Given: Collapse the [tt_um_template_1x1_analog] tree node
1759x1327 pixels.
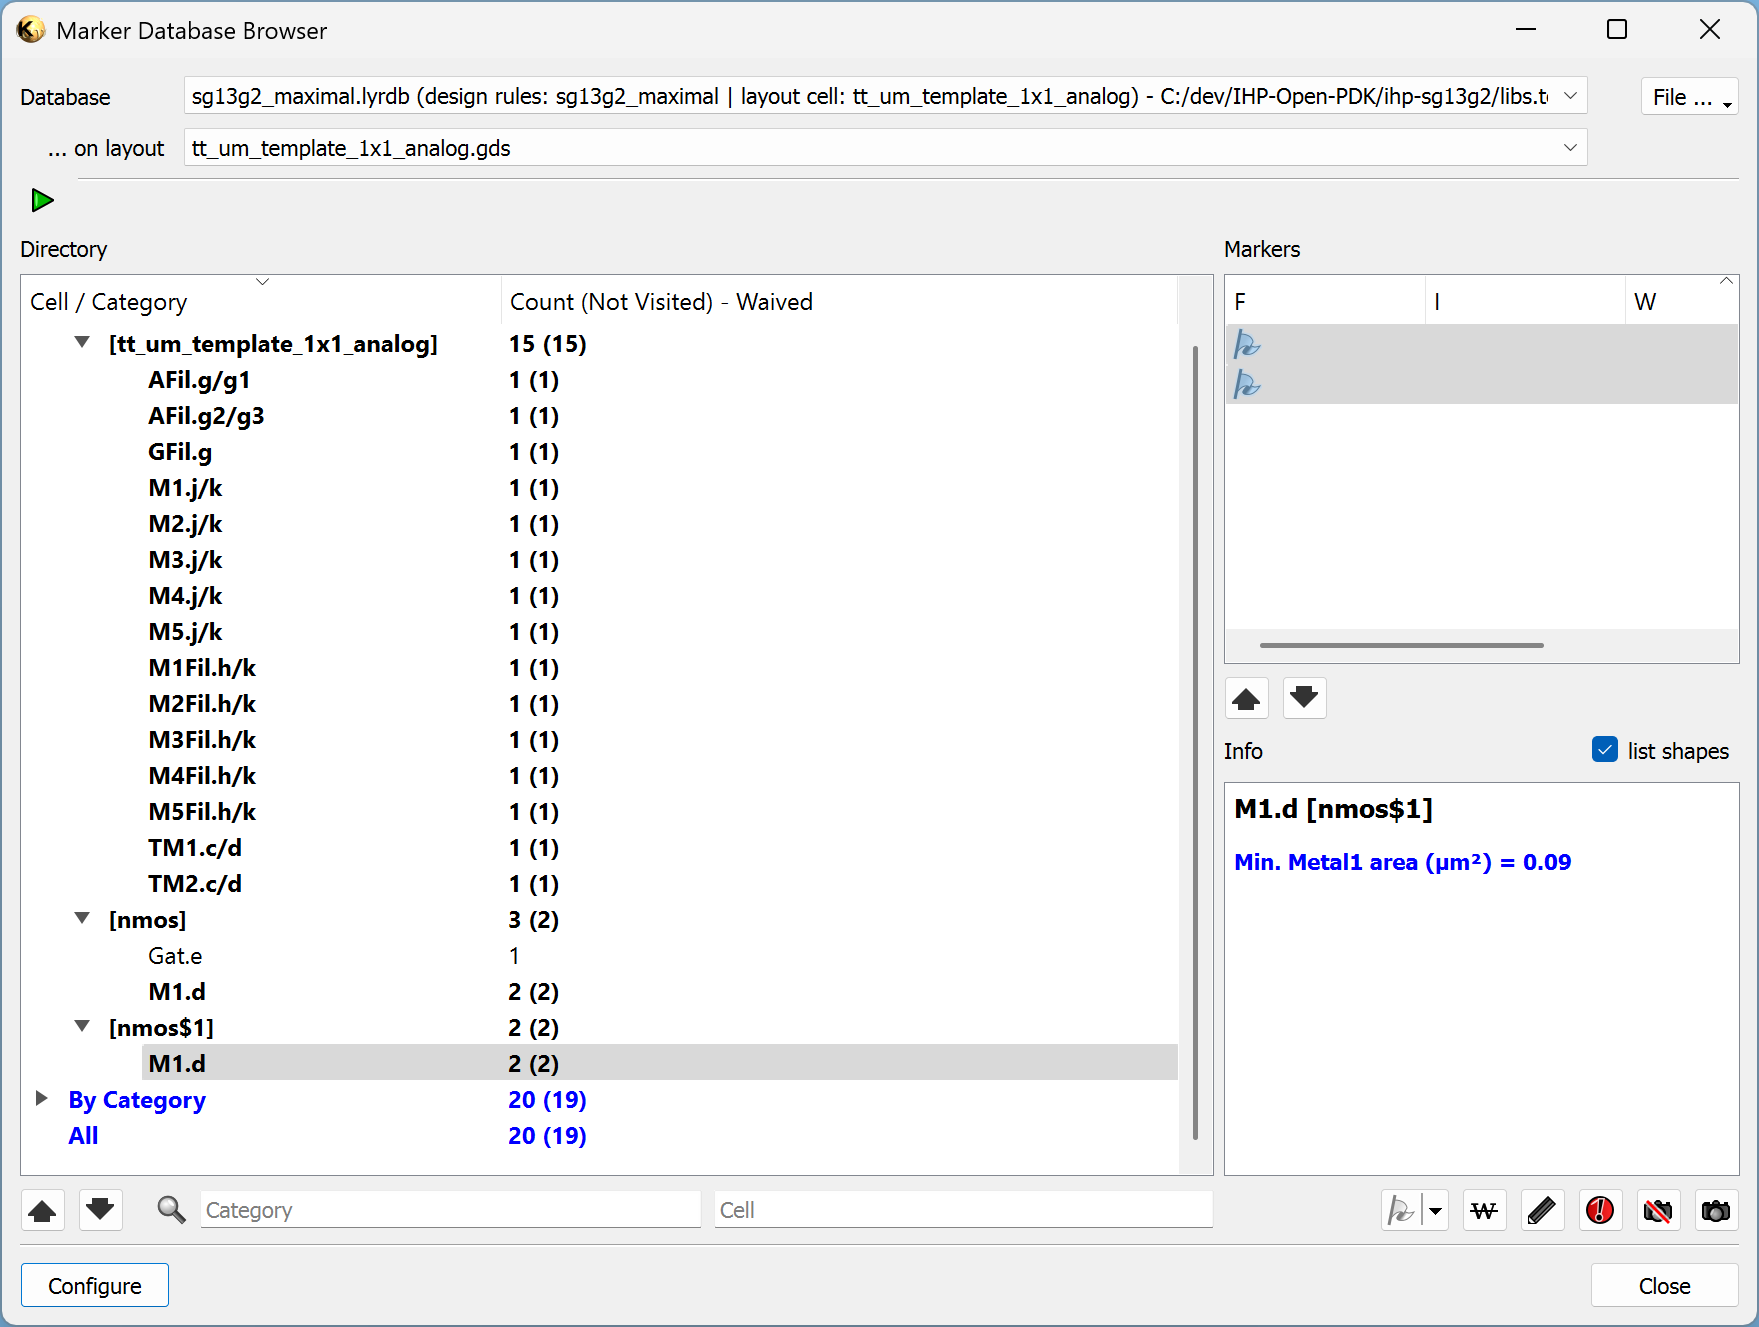Looking at the screenshot, I should click(82, 343).
